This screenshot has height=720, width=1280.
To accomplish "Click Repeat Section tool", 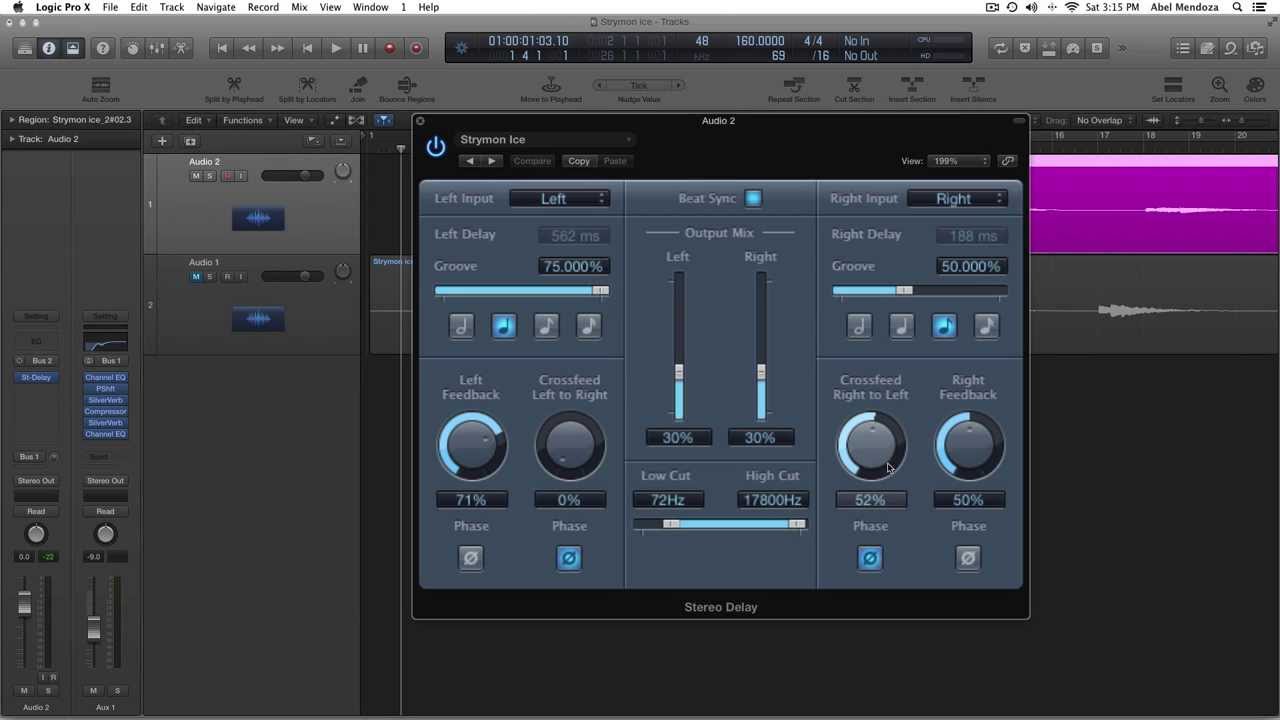I will (793, 89).
